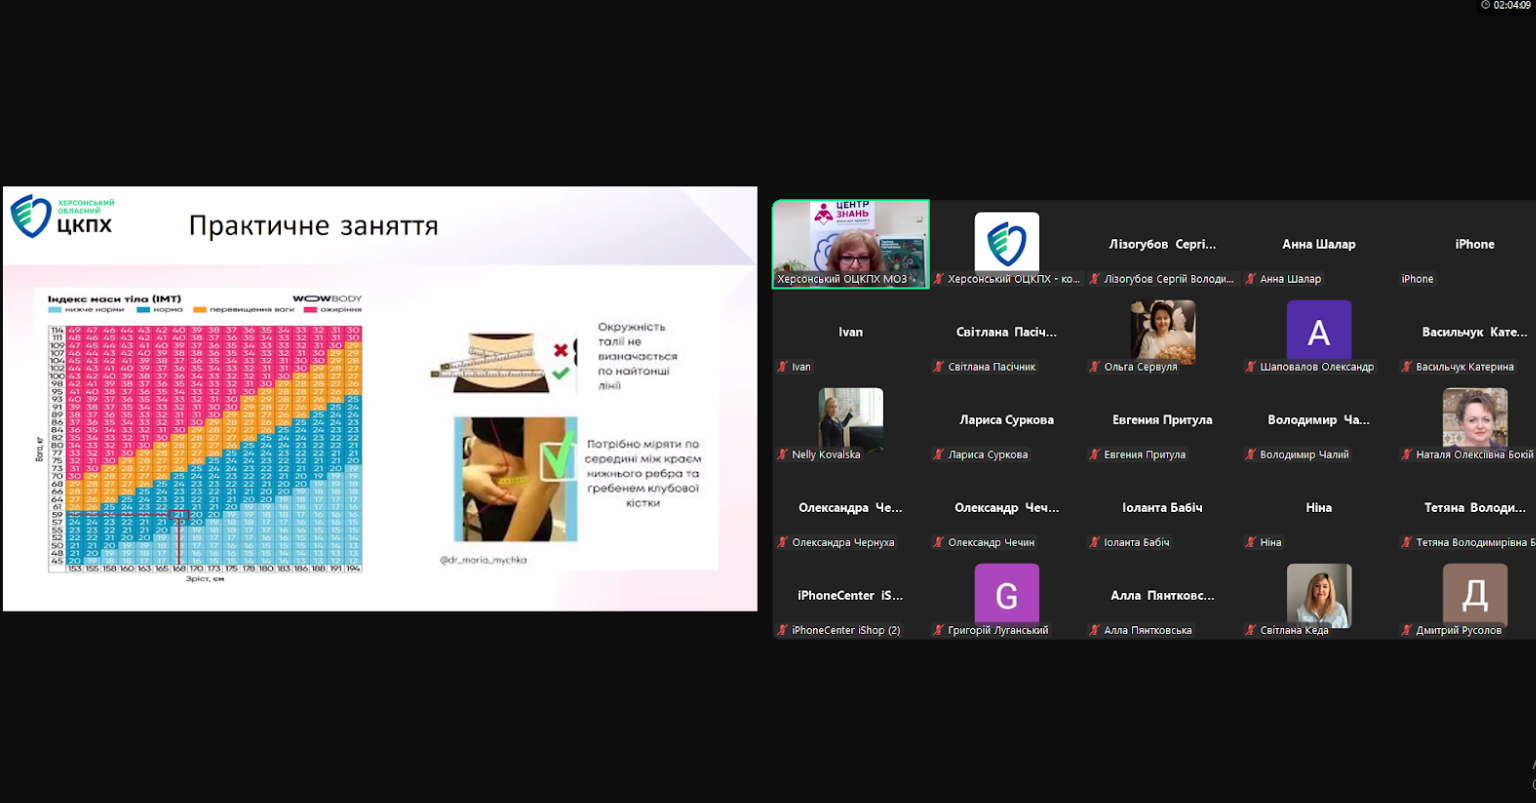The height and width of the screenshot is (803, 1536).
Task: Click the meeting timer clock icon
Action: 1485,5
